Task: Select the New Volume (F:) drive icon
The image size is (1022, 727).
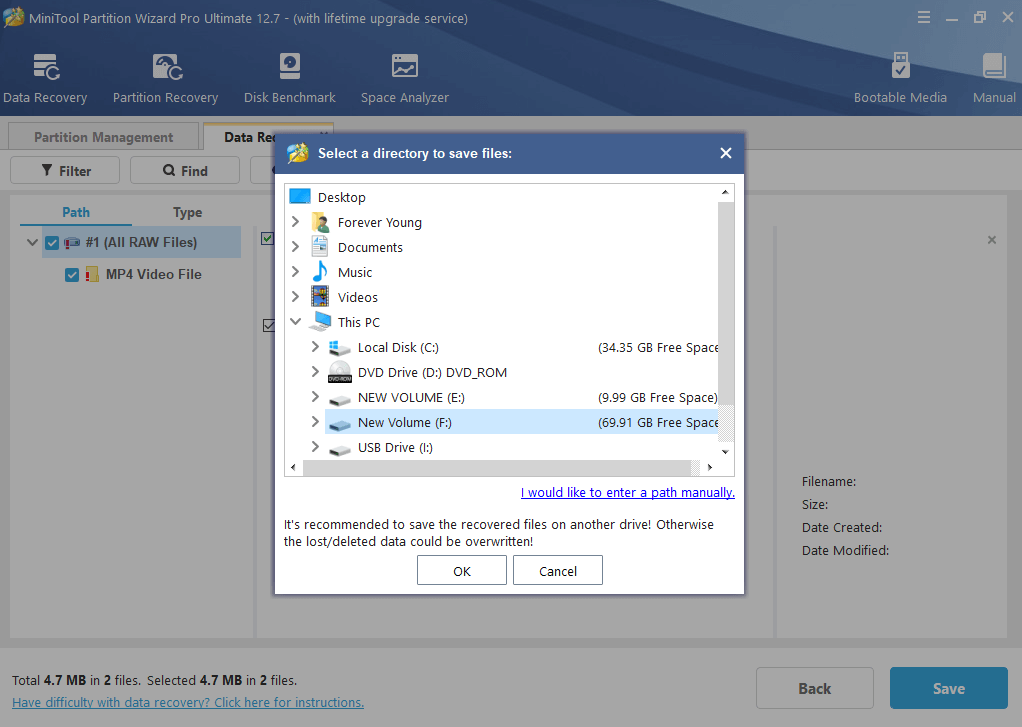Action: click(340, 424)
